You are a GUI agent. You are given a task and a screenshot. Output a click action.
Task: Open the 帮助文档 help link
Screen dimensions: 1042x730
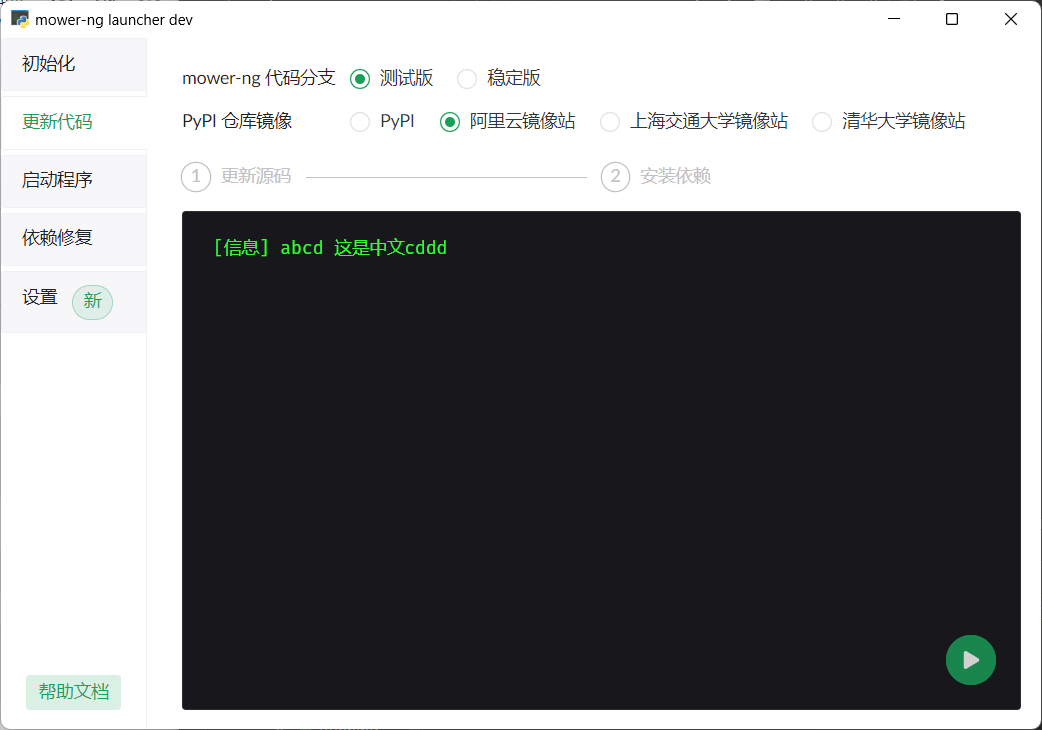[73, 692]
